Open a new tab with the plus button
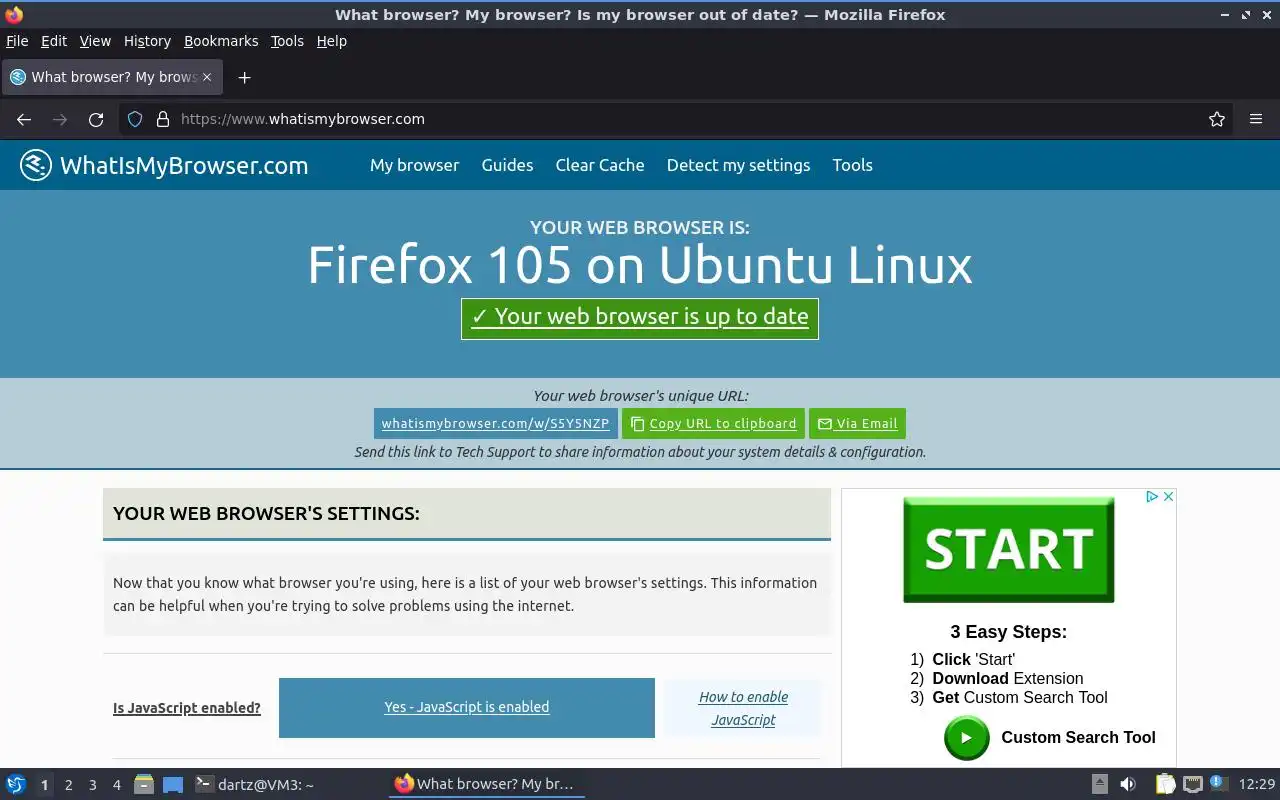Screen dimensions: 1280x800 coord(244,77)
